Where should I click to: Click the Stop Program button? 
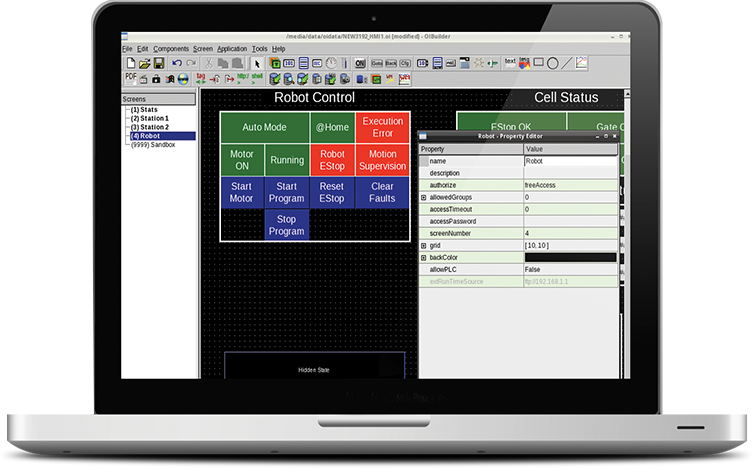click(x=286, y=225)
